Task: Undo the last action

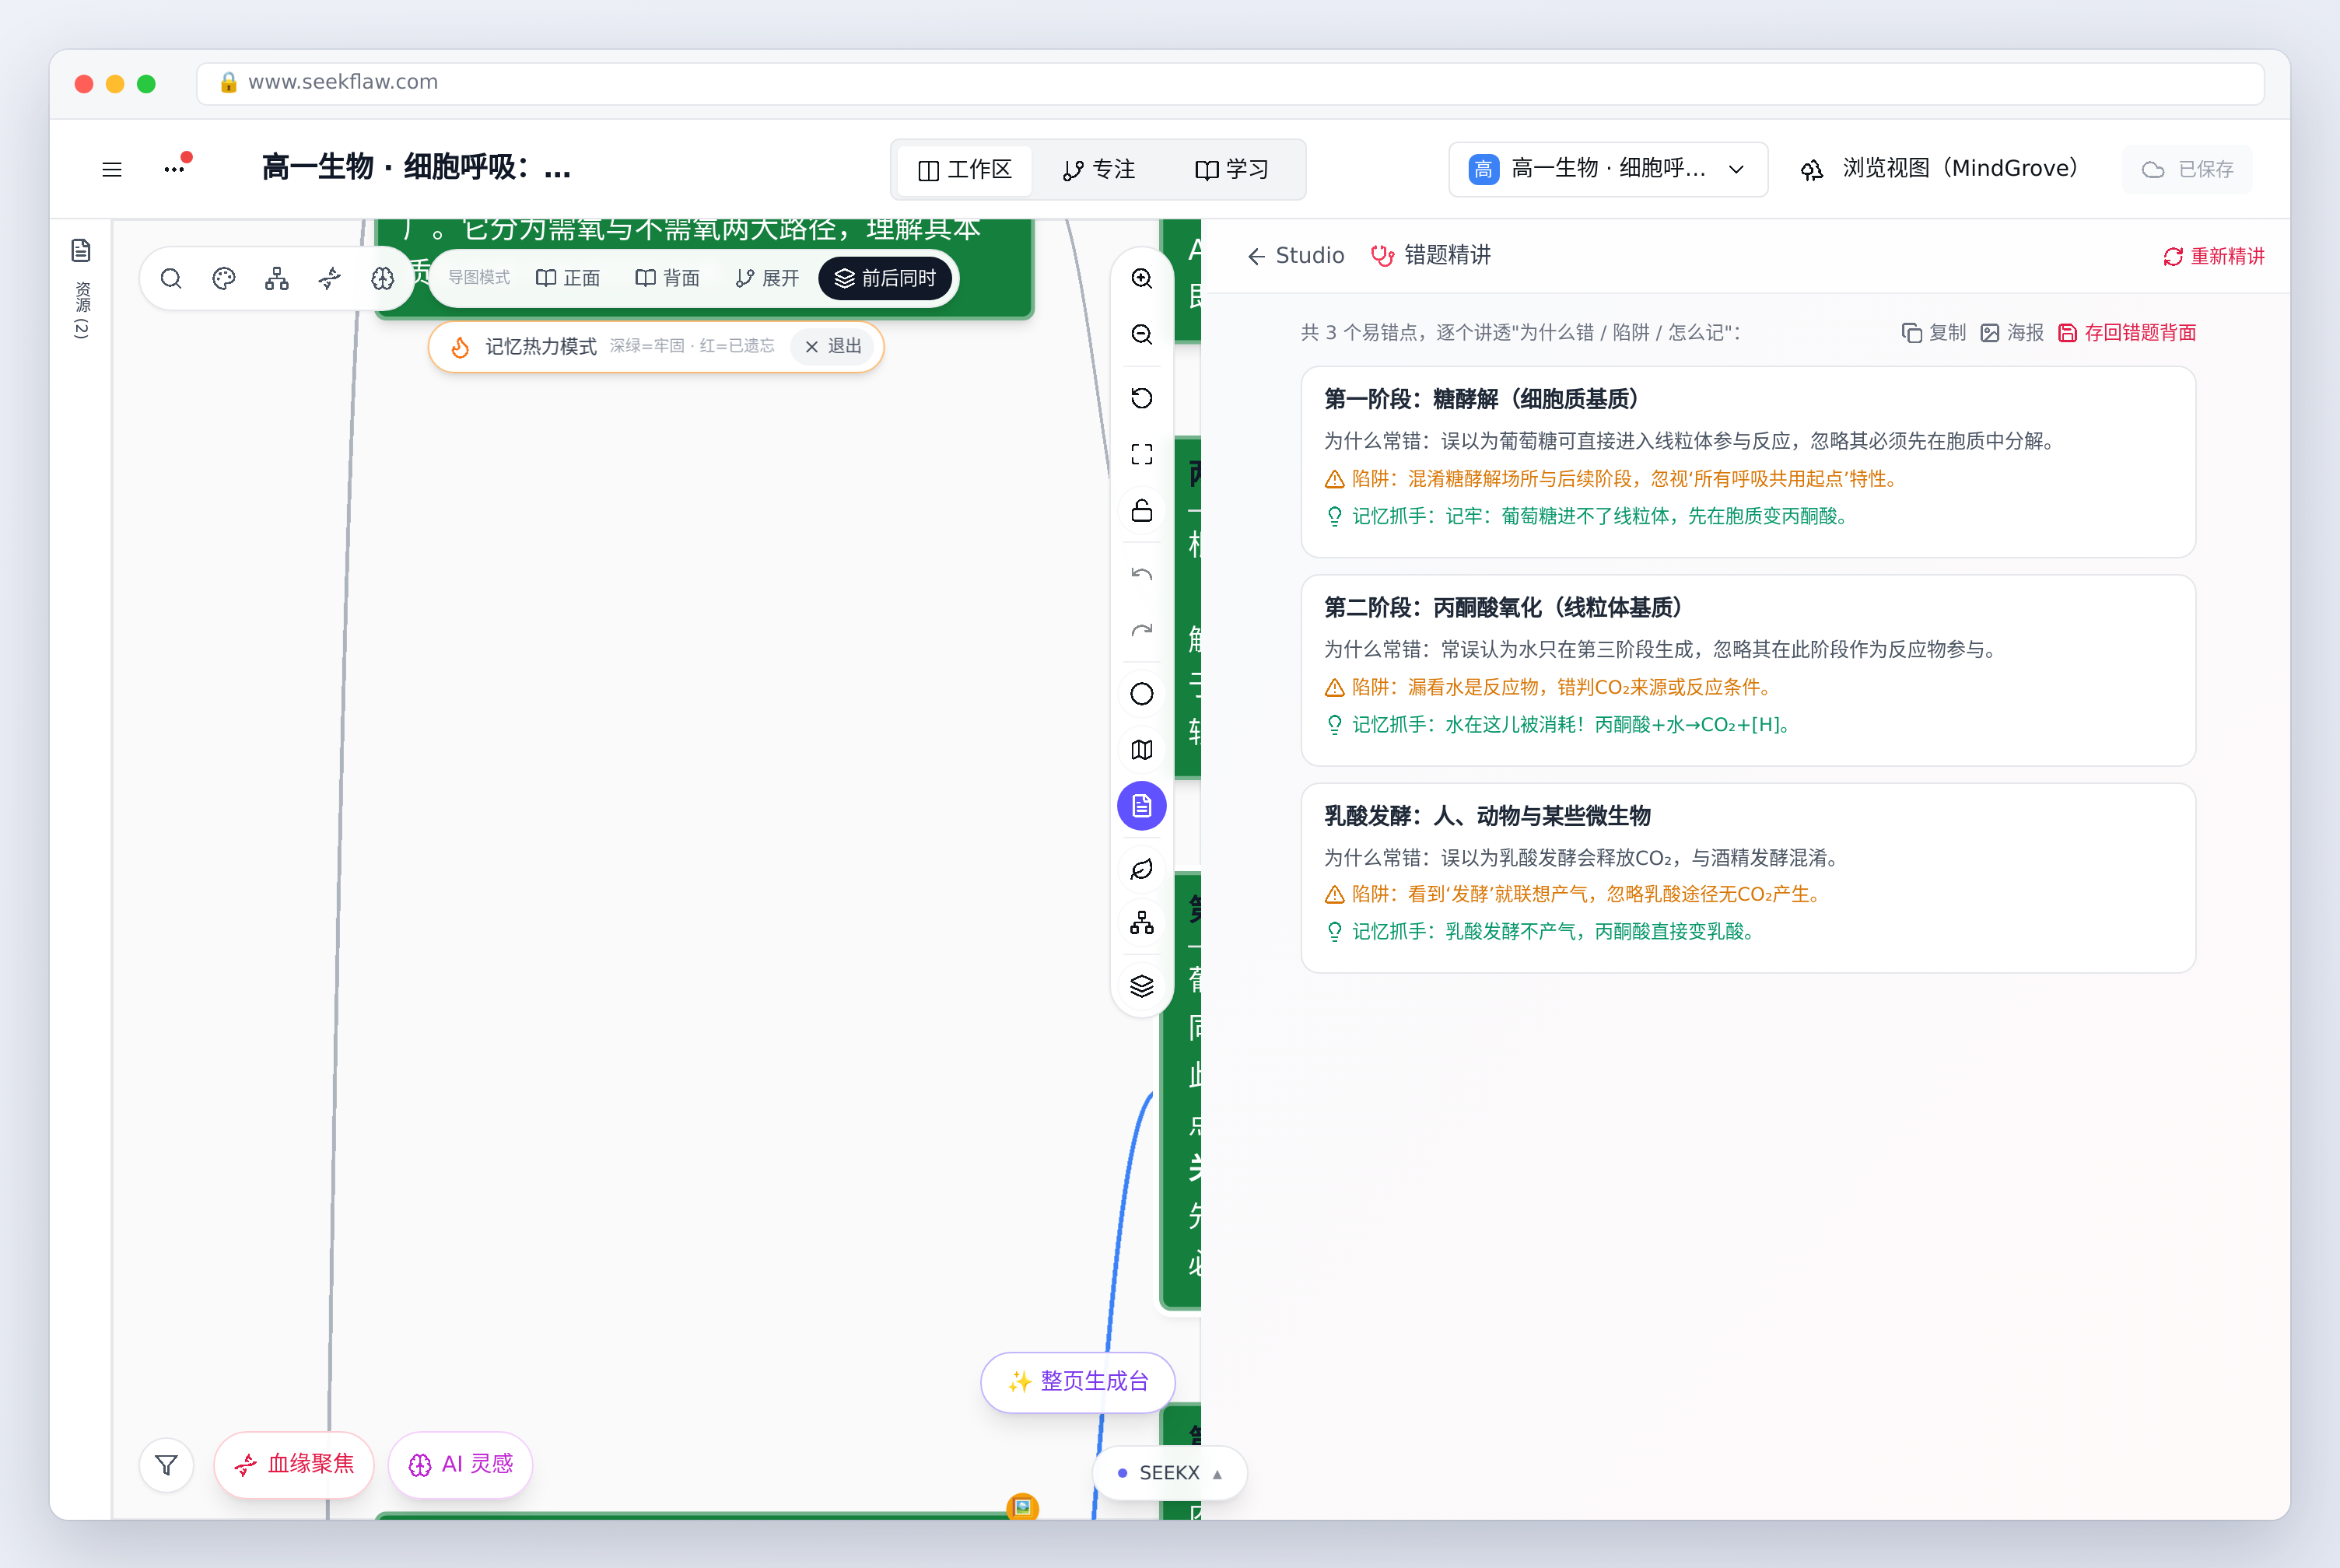Action: click(x=1141, y=574)
